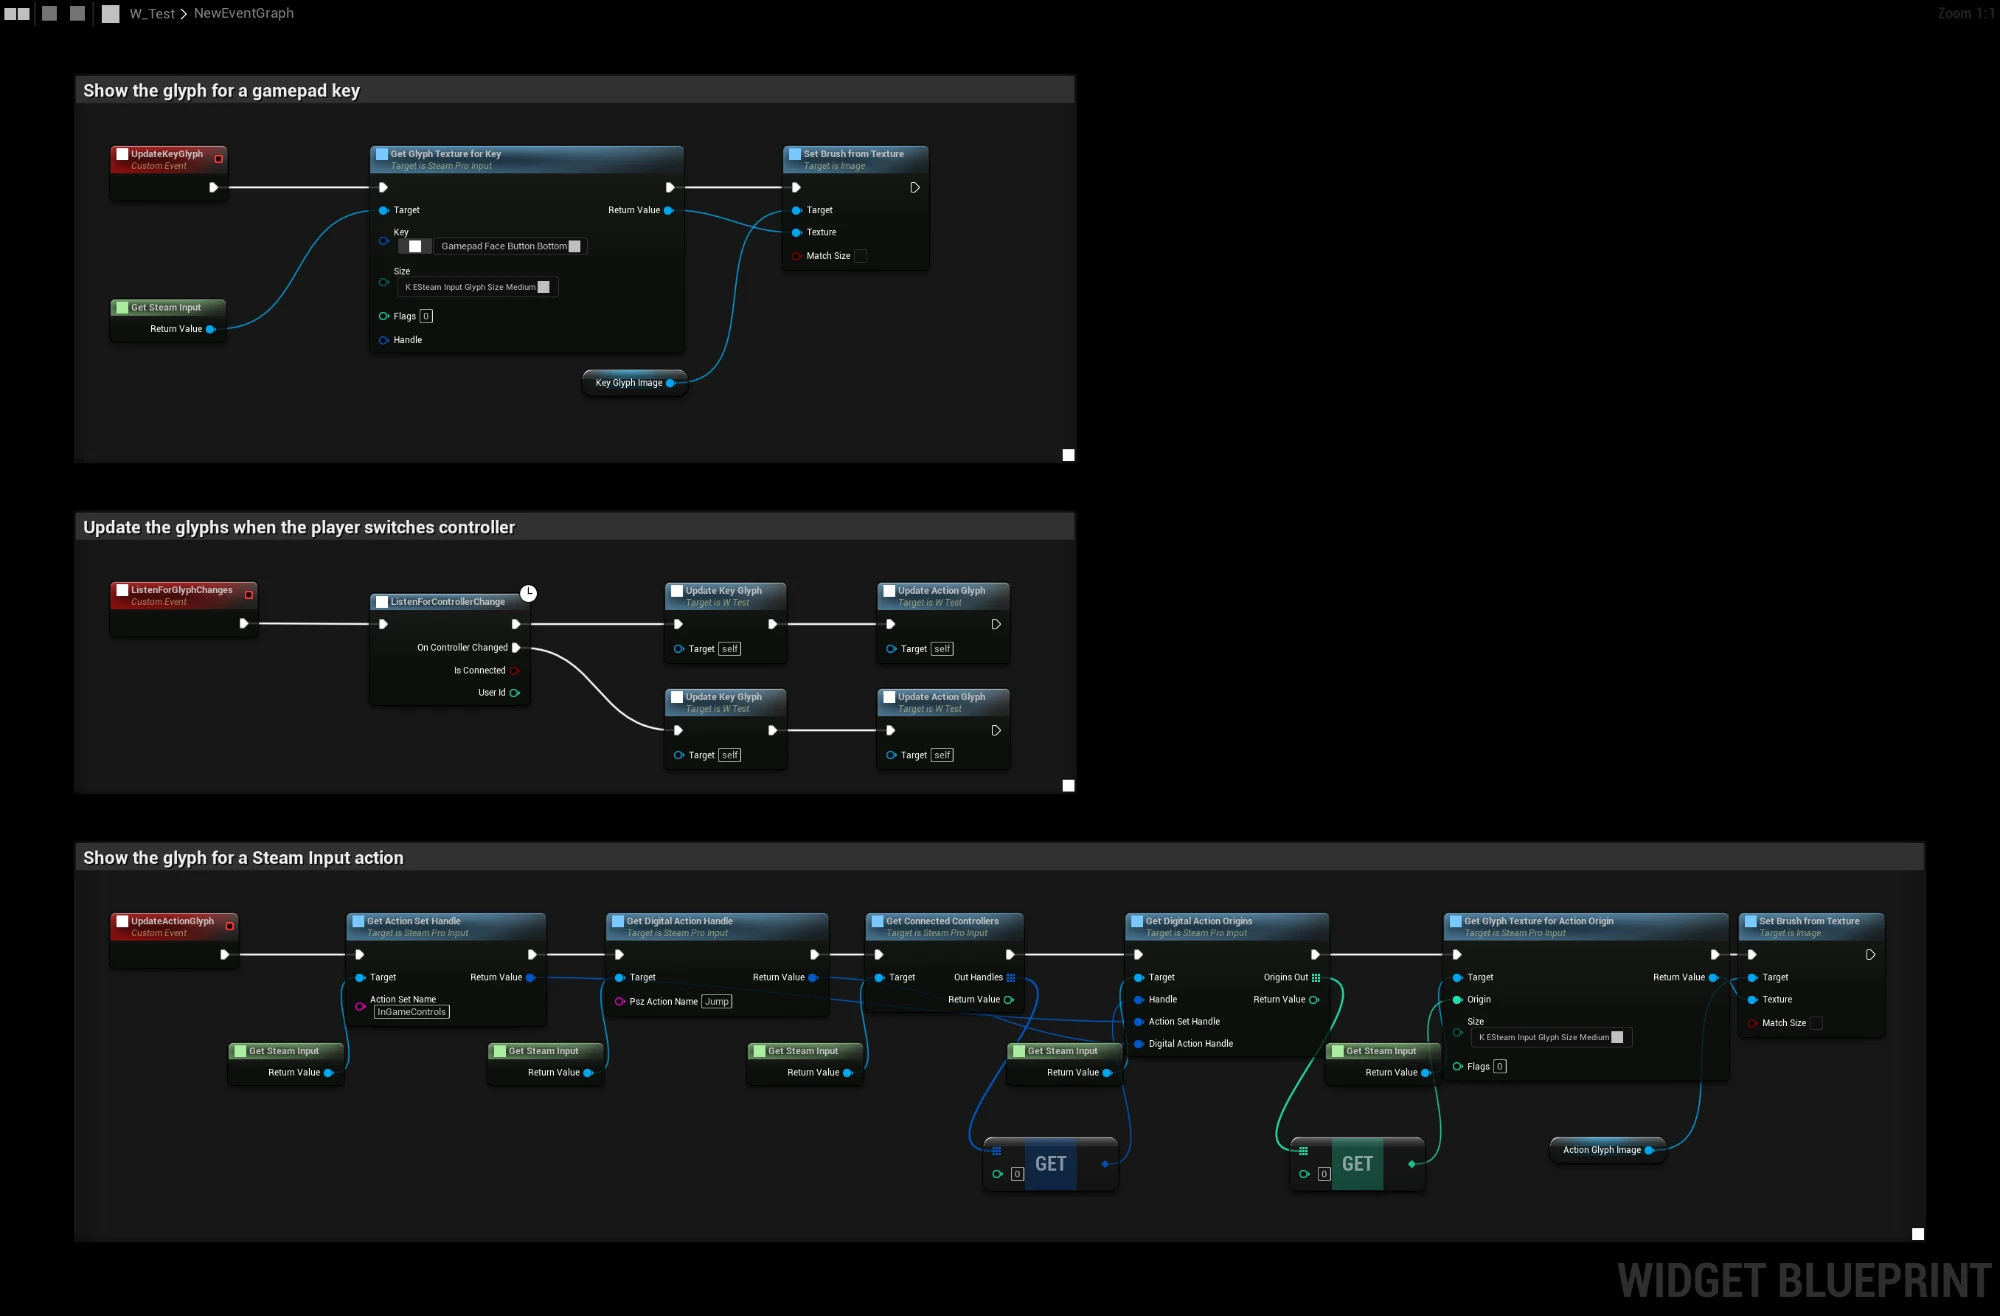Open the Gamepad Face Button Bottom key dropdown
2000x1316 pixels.
pyautogui.click(x=511, y=246)
